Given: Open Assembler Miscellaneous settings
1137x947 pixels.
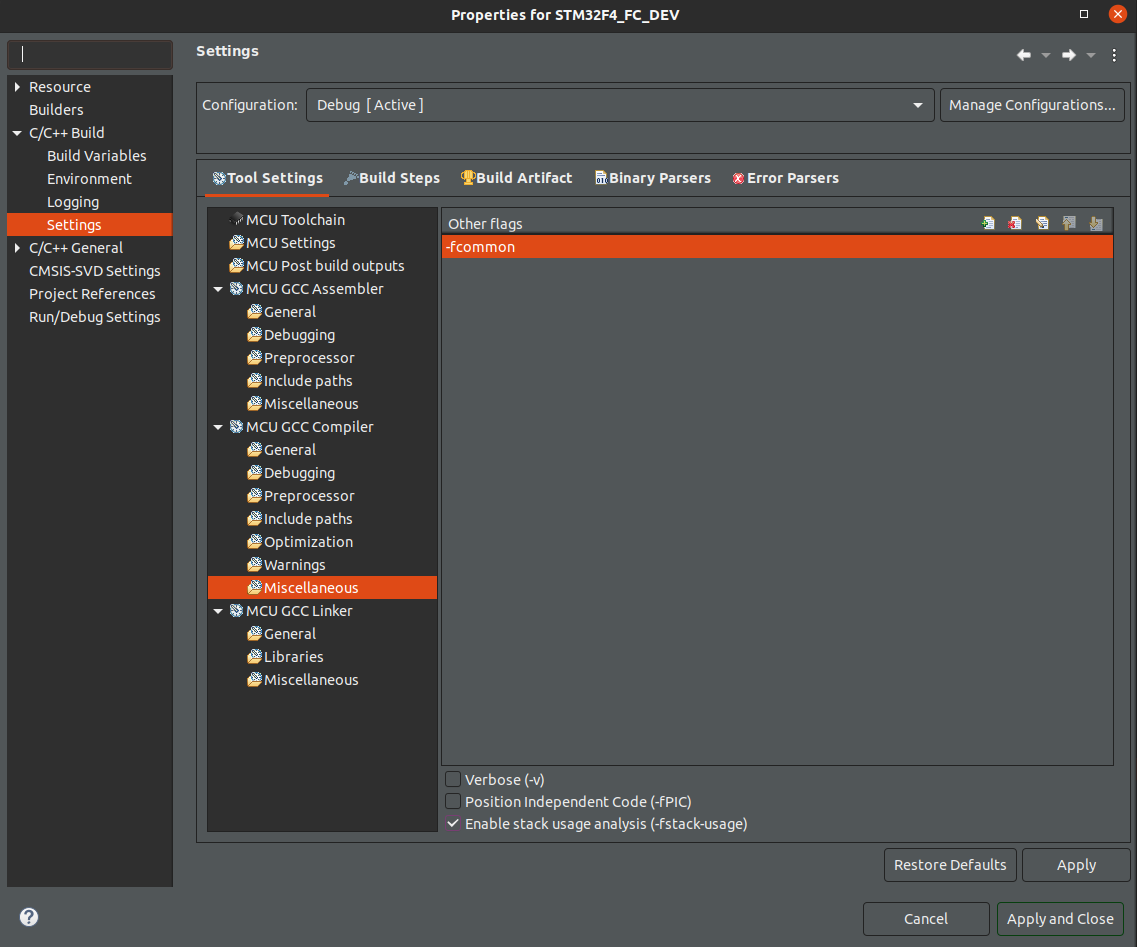Looking at the screenshot, I should tap(302, 404).
